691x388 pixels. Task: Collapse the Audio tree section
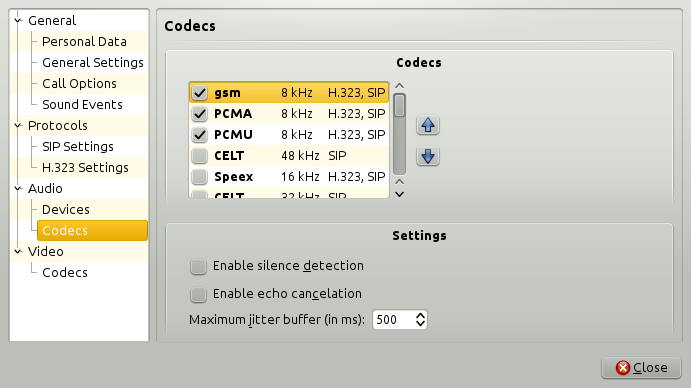pos(18,189)
